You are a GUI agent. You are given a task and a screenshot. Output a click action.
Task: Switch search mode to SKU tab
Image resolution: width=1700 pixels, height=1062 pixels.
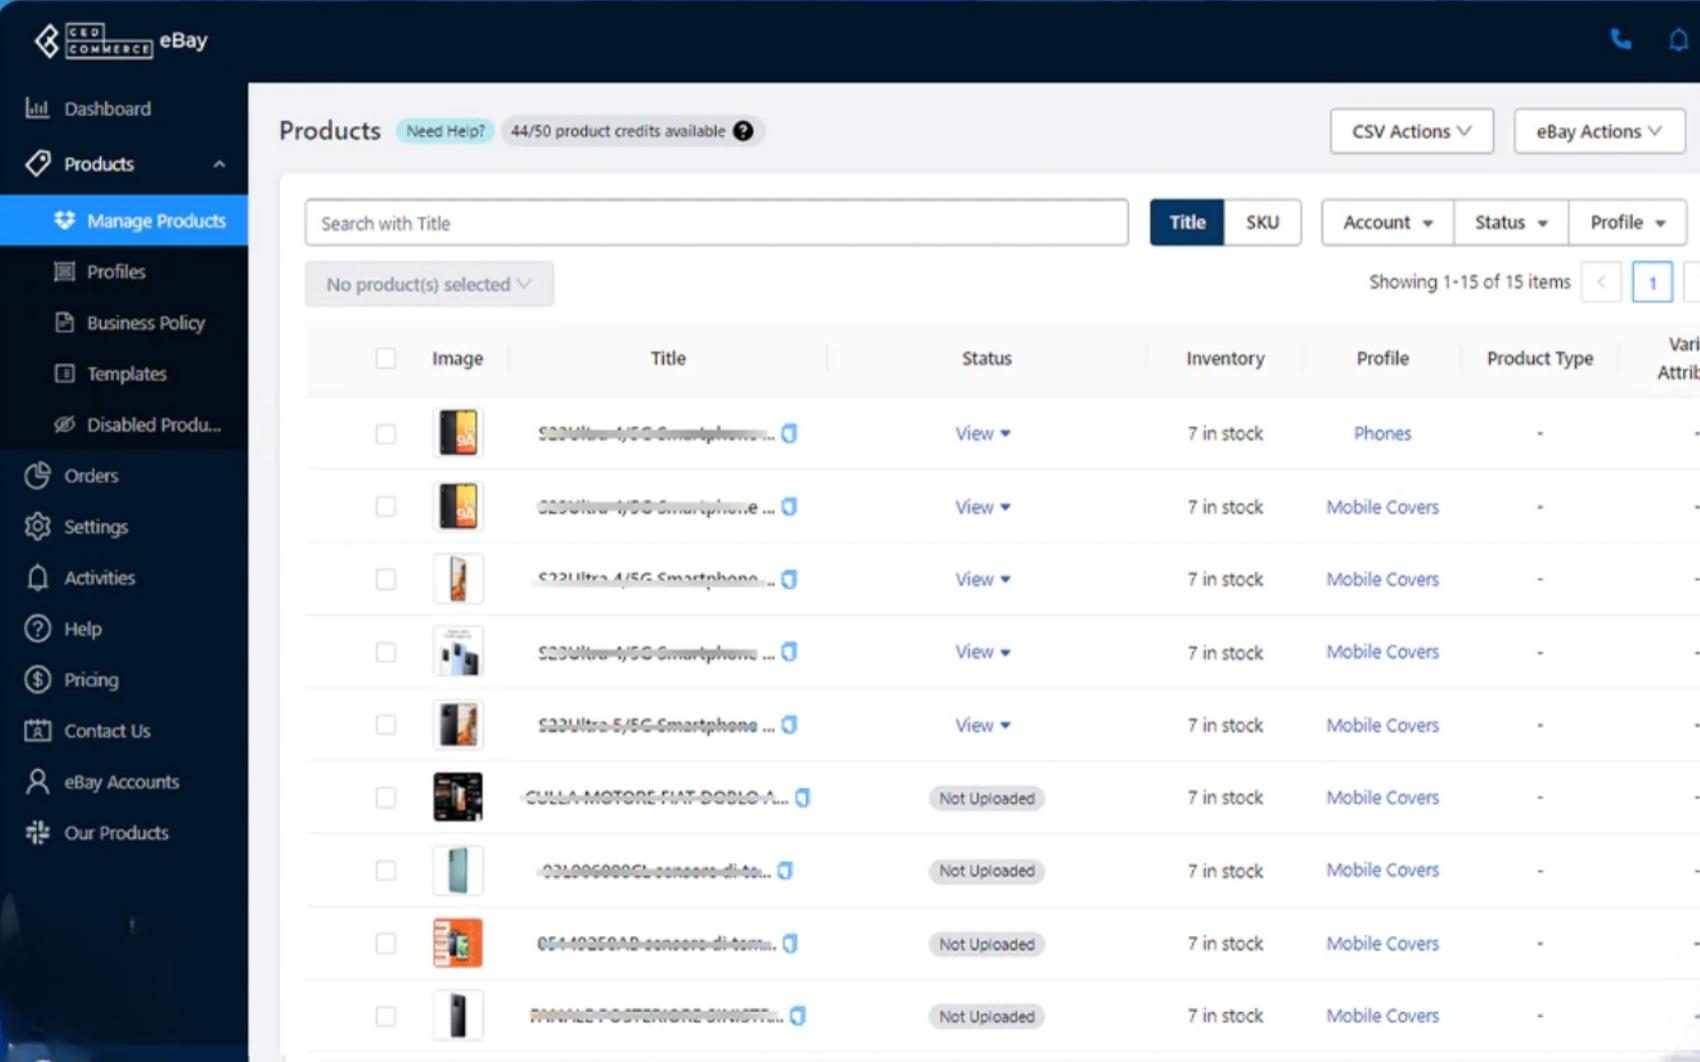coord(1262,222)
